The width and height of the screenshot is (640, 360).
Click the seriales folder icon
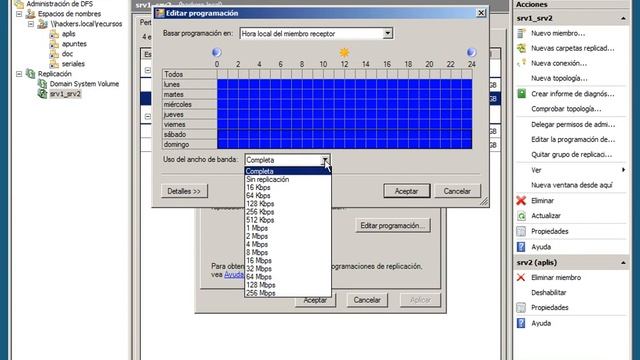pyautogui.click(x=54, y=64)
